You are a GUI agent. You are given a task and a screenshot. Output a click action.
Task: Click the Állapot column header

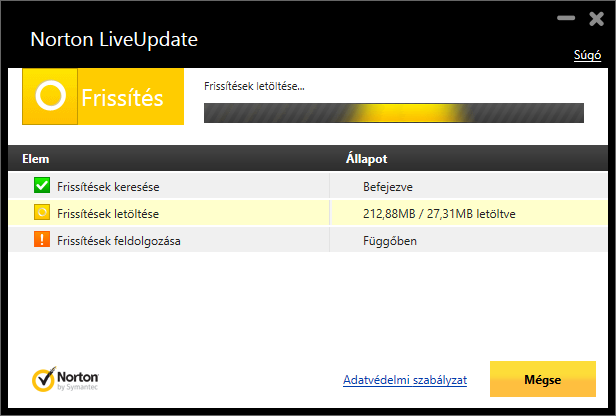(367, 158)
